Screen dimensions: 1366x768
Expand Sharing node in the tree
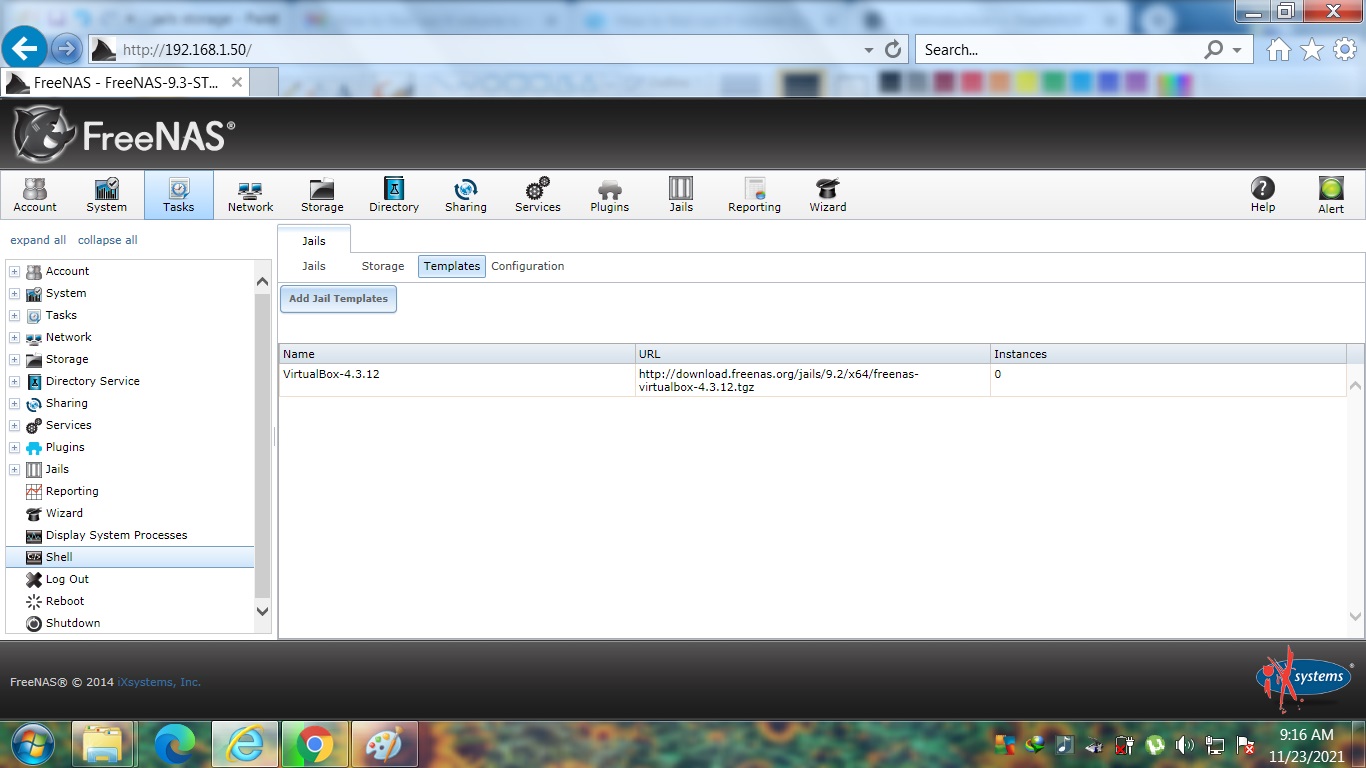[15, 403]
